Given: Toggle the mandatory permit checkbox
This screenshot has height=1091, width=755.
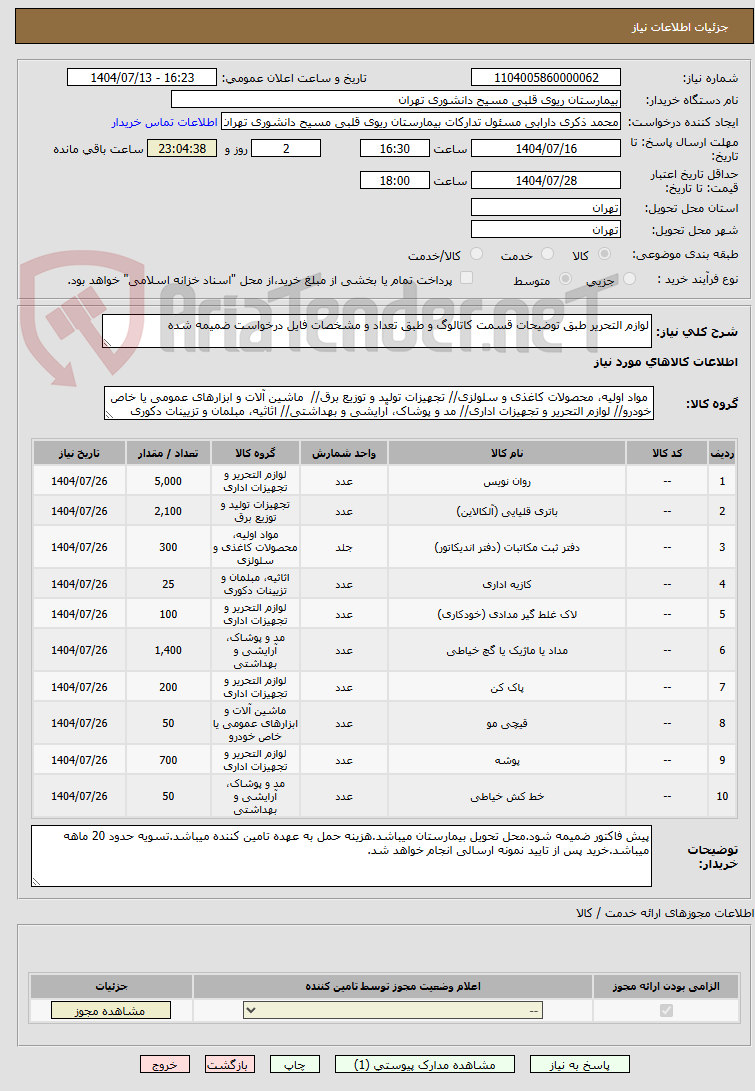Looking at the screenshot, I should coord(666,1010).
